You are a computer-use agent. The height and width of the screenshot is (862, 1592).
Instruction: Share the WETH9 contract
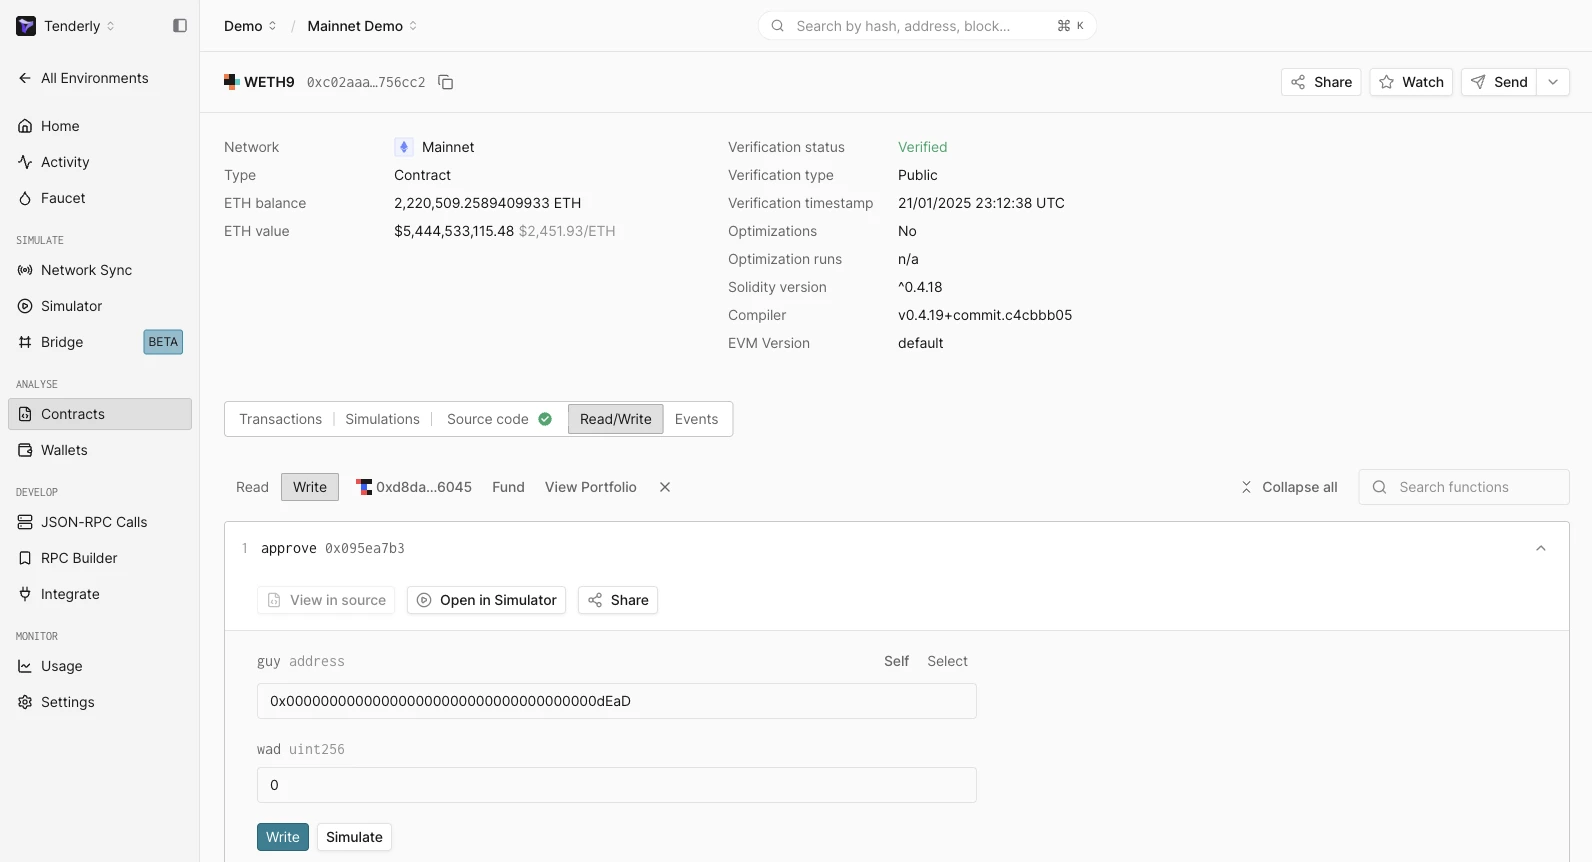(1321, 82)
